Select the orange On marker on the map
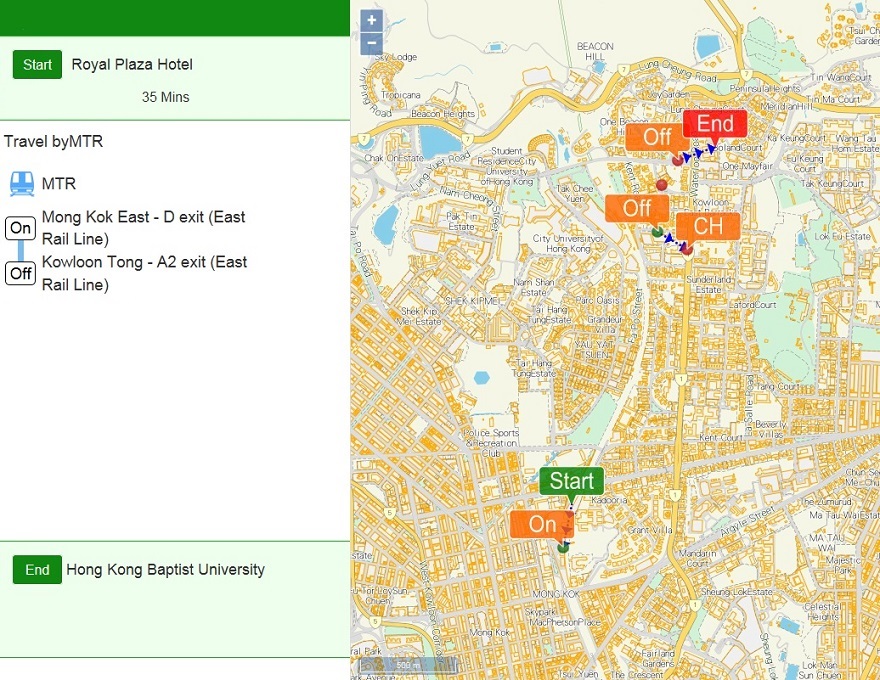This screenshot has width=880, height=680. click(x=542, y=525)
